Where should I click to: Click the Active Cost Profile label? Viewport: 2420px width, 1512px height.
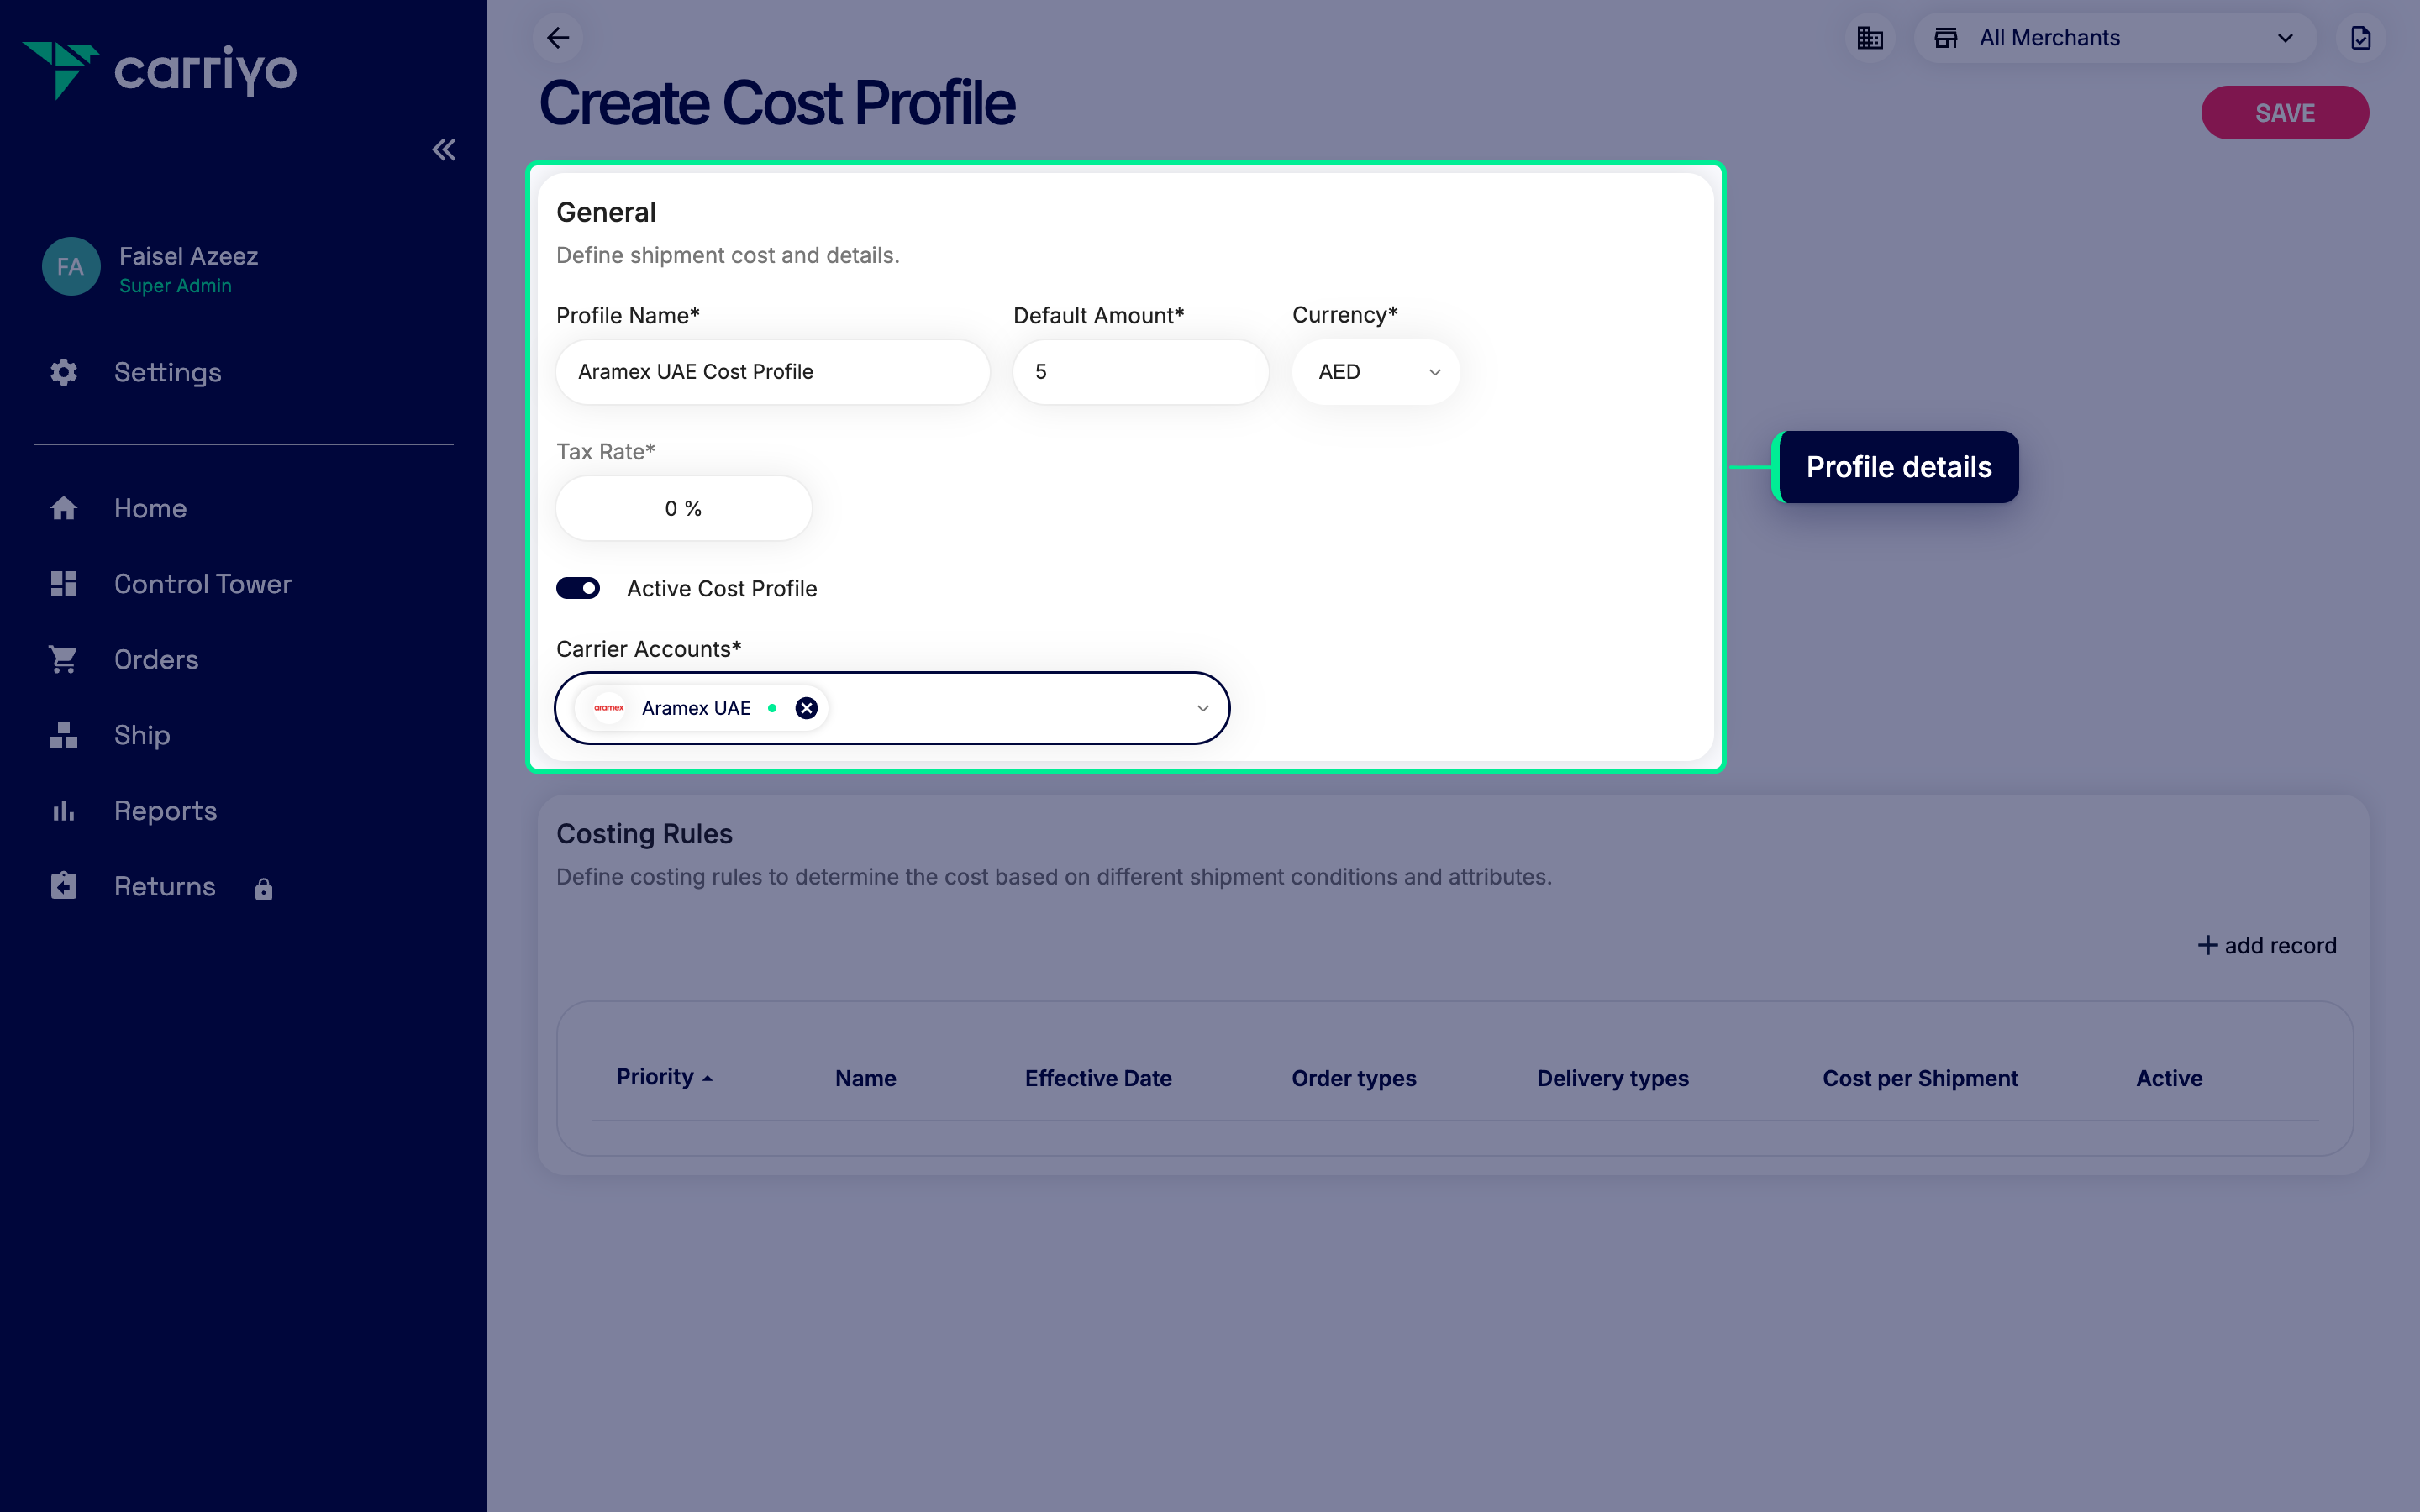(x=722, y=588)
